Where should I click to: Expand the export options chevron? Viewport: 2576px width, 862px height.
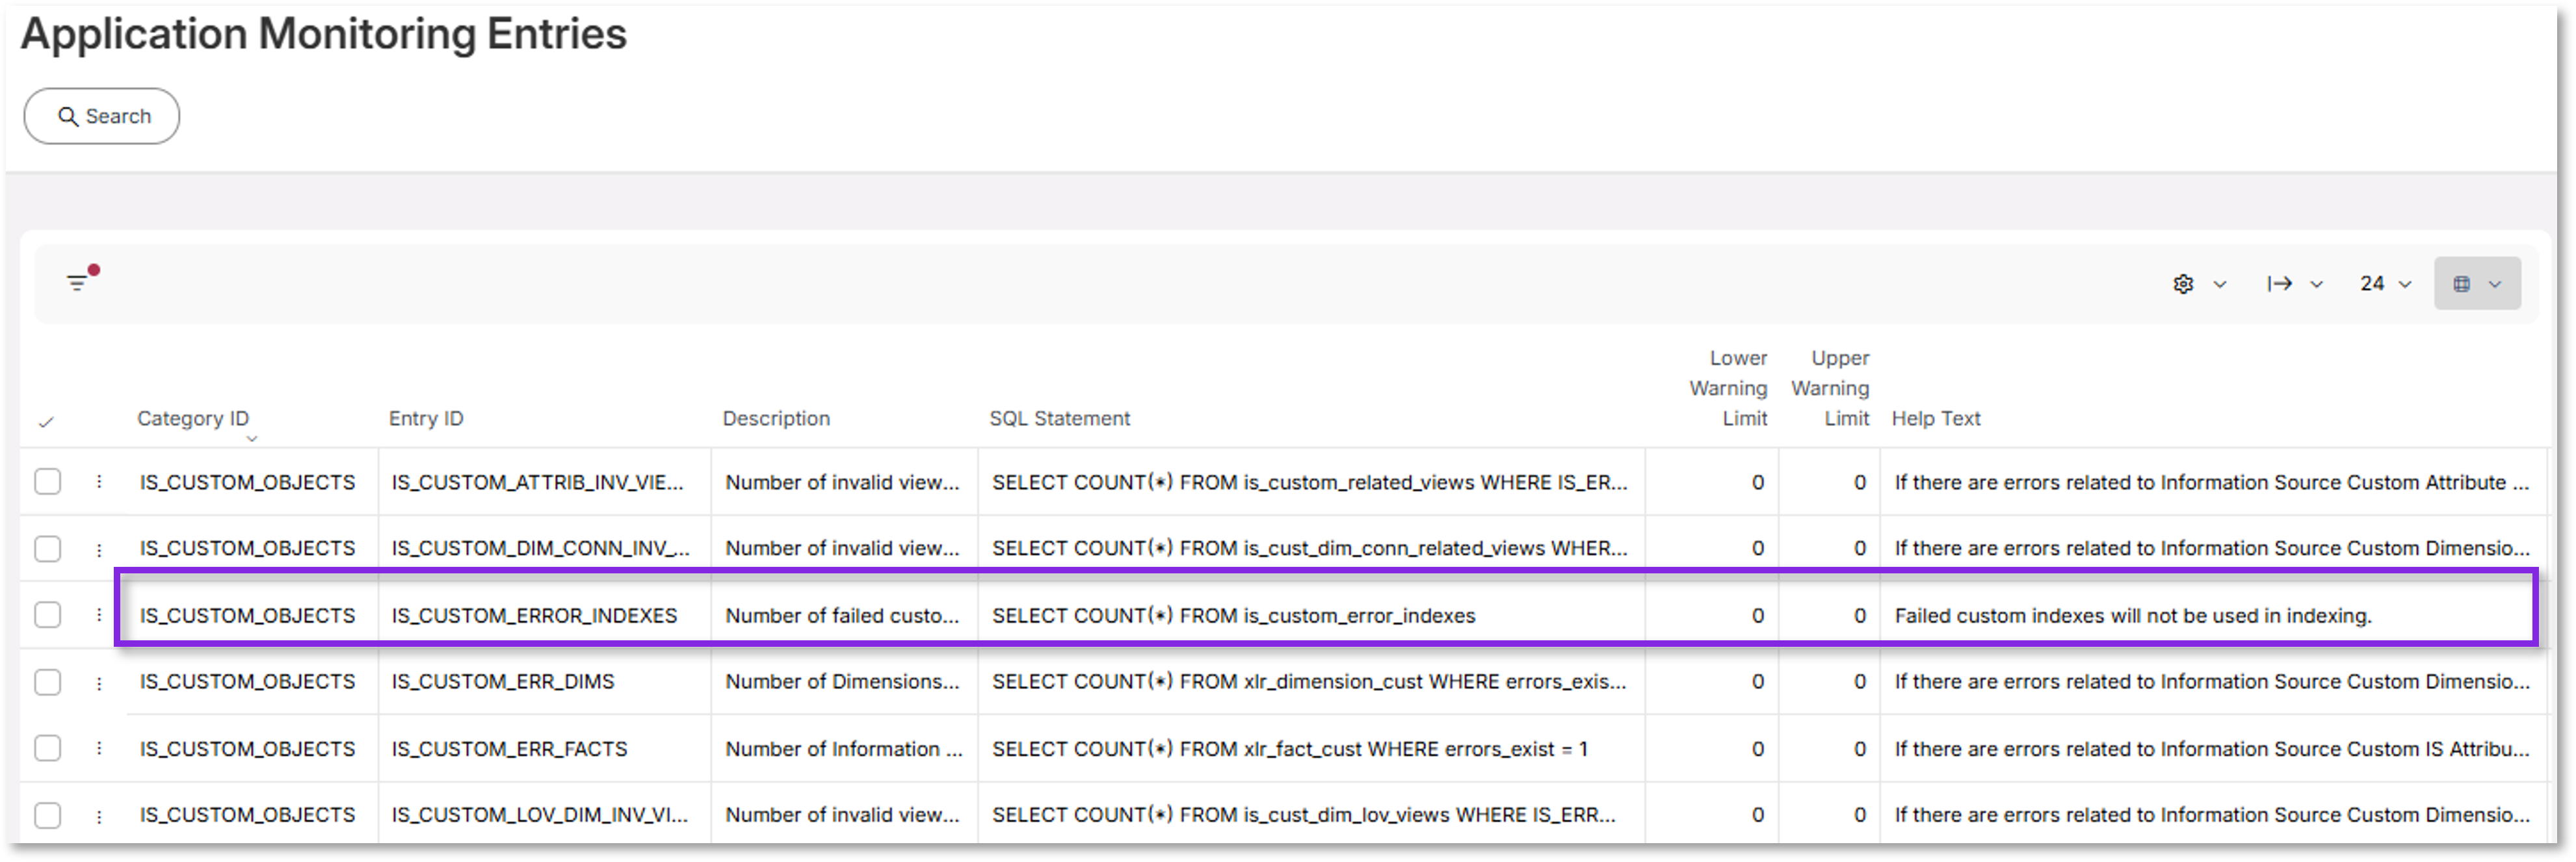point(2316,285)
